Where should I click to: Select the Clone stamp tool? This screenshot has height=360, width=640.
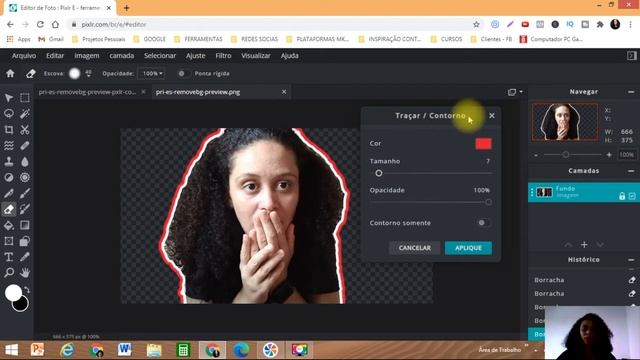9,161
